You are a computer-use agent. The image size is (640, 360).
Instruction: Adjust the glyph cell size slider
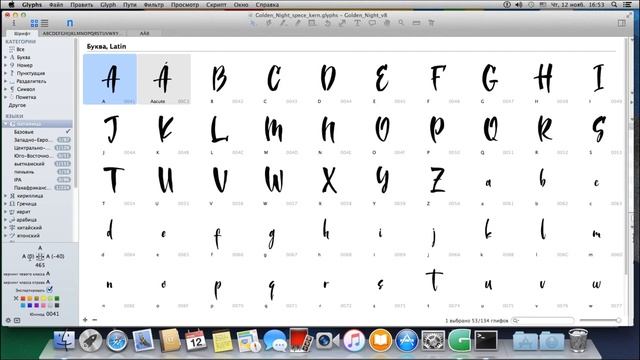pos(600,320)
